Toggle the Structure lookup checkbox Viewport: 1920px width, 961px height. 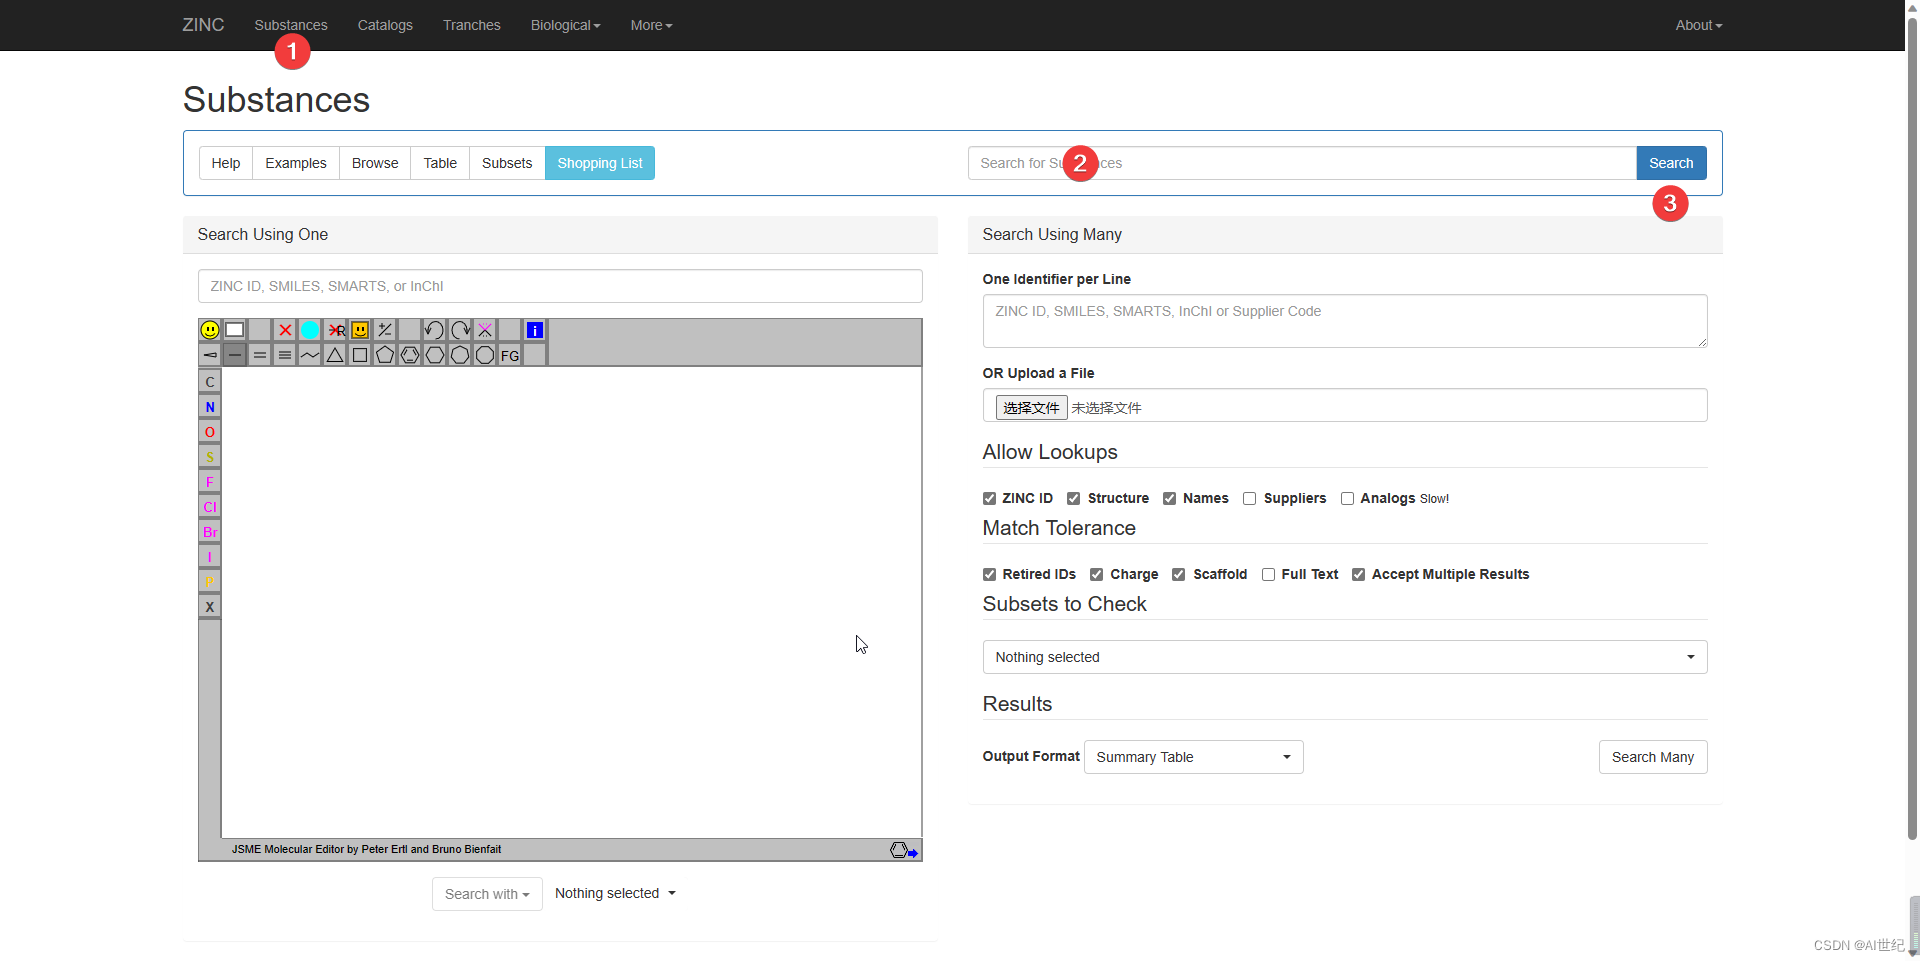(1073, 498)
